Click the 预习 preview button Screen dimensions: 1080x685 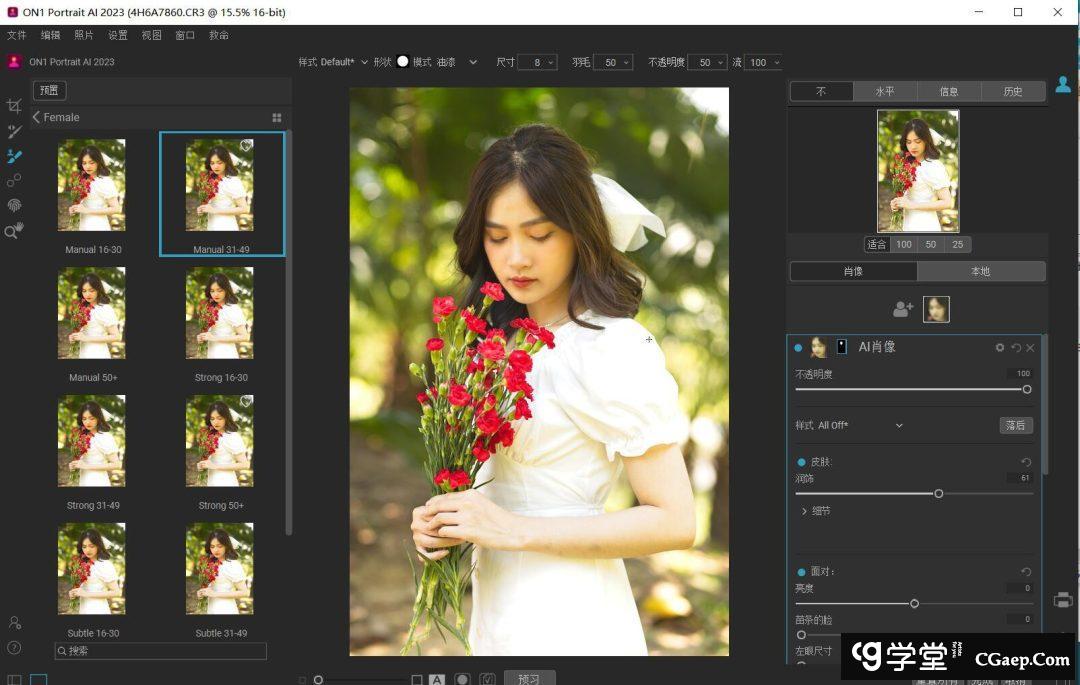tap(529, 678)
